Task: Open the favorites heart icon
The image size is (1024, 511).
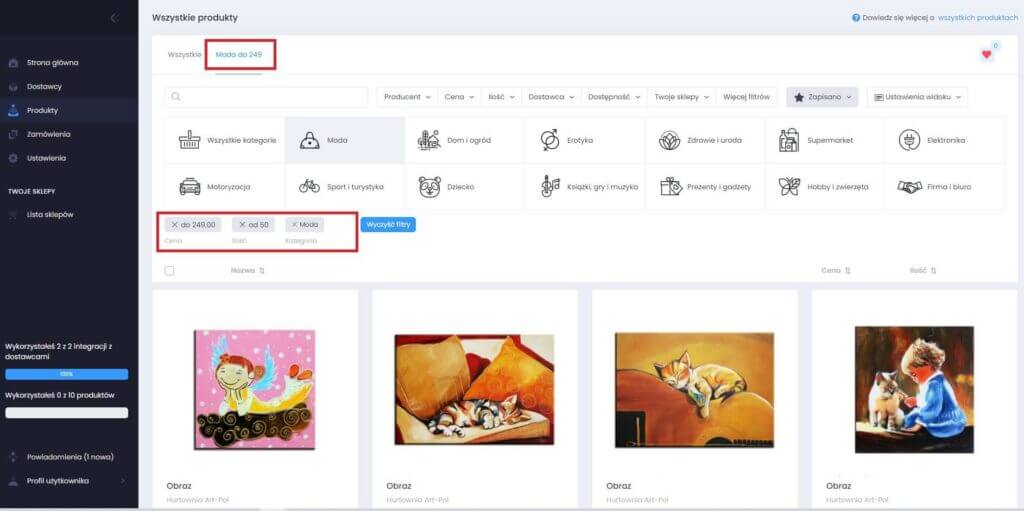Action: (x=986, y=55)
